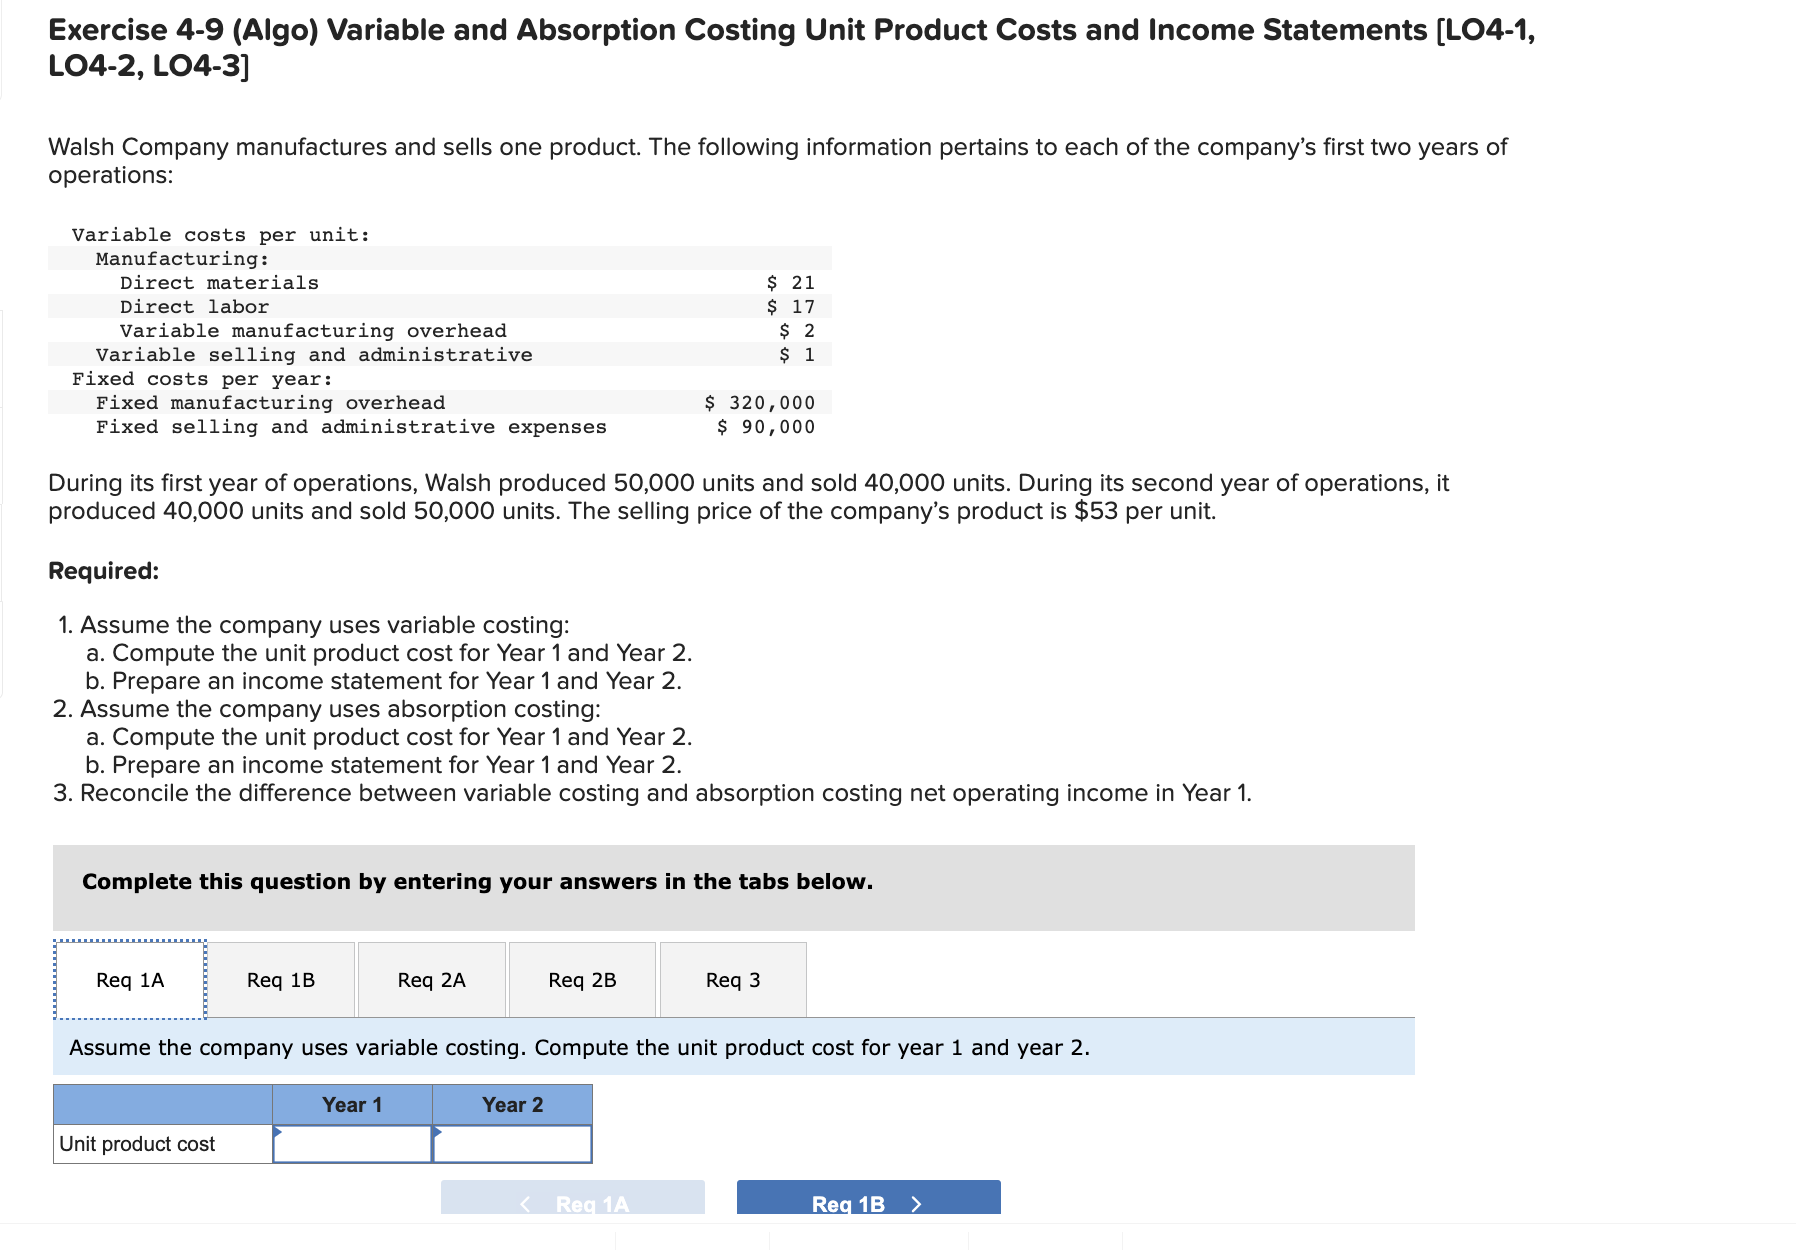Select the currently active Req 1A tab

pos(128,980)
